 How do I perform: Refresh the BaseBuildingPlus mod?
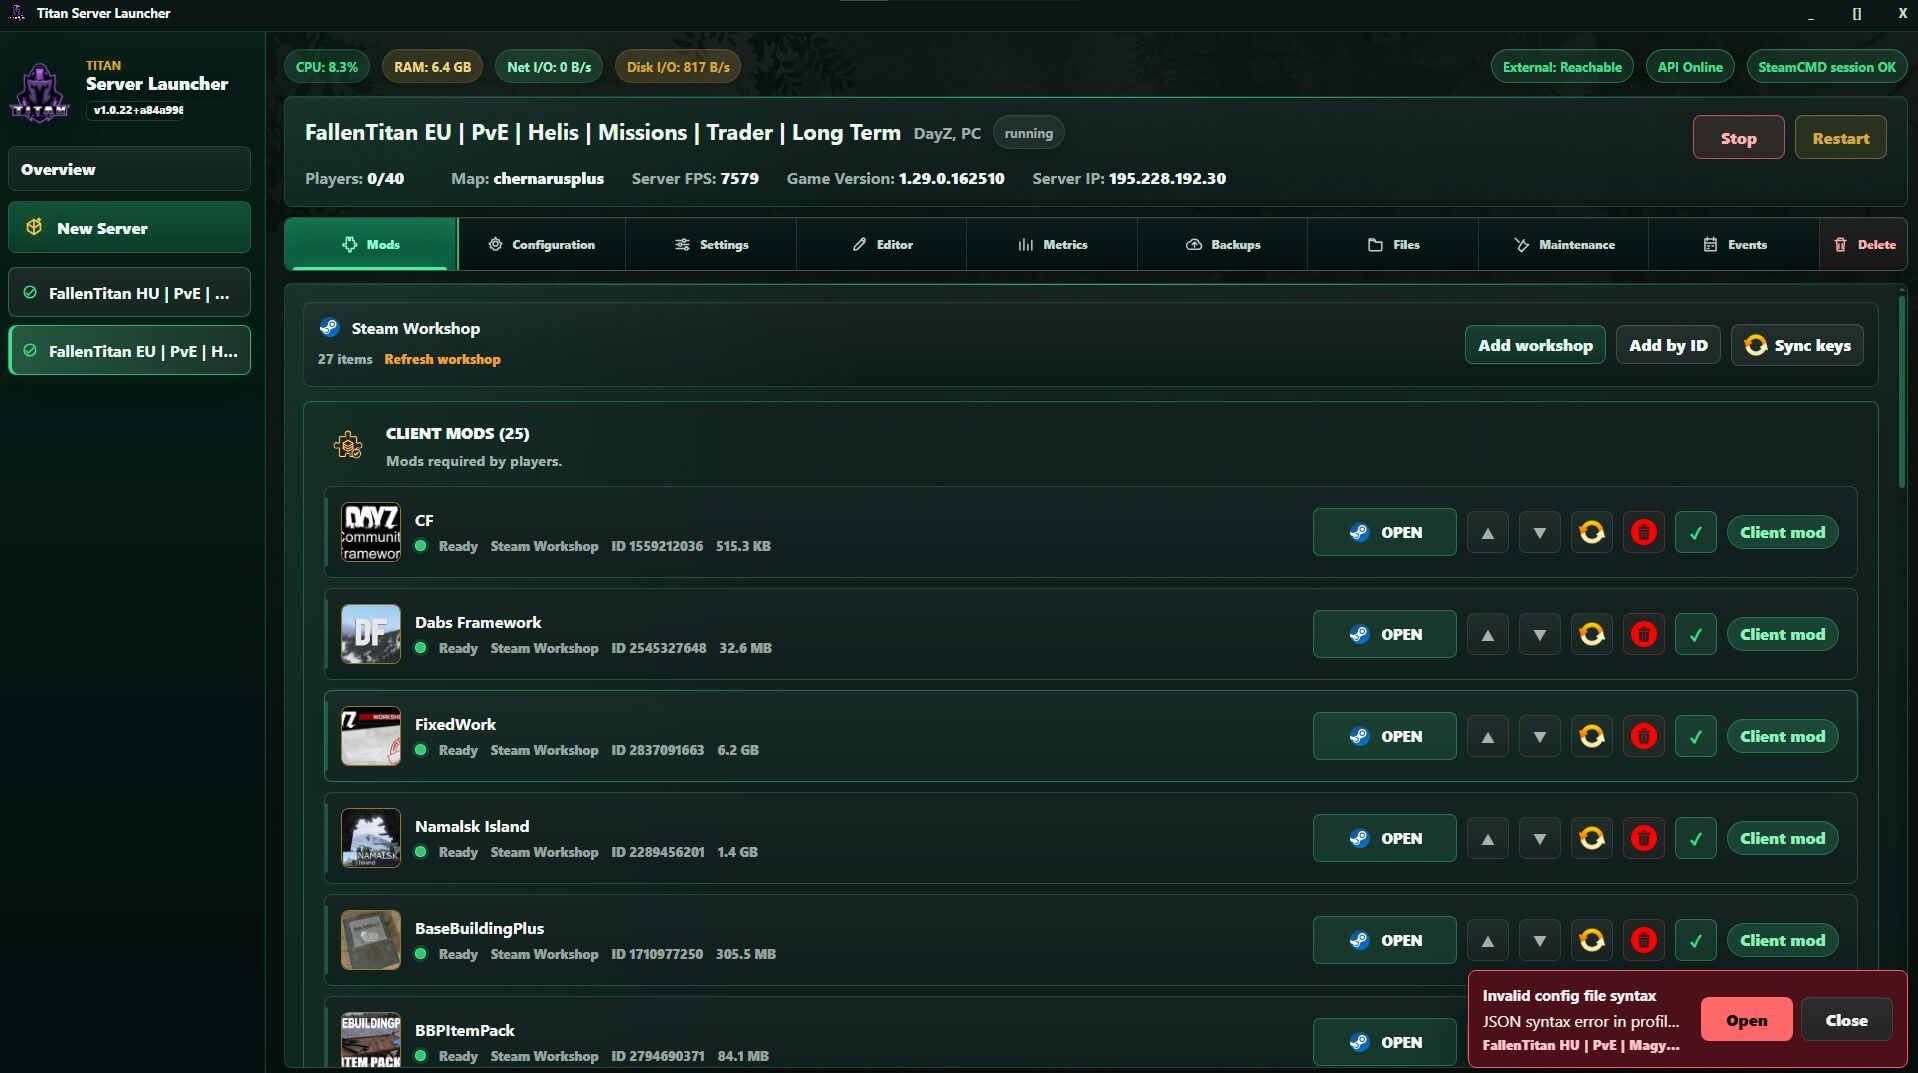1591,940
